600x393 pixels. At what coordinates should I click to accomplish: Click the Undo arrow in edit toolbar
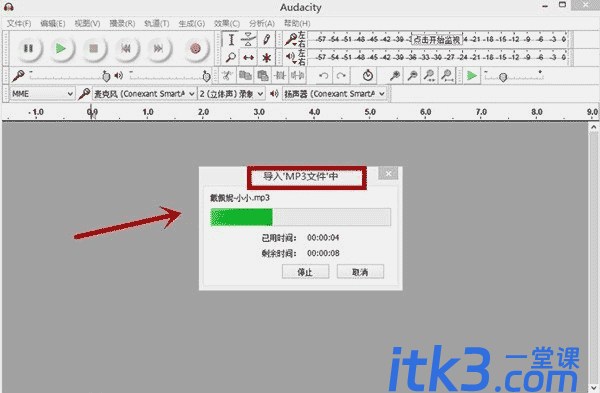pyautogui.click(x=324, y=76)
